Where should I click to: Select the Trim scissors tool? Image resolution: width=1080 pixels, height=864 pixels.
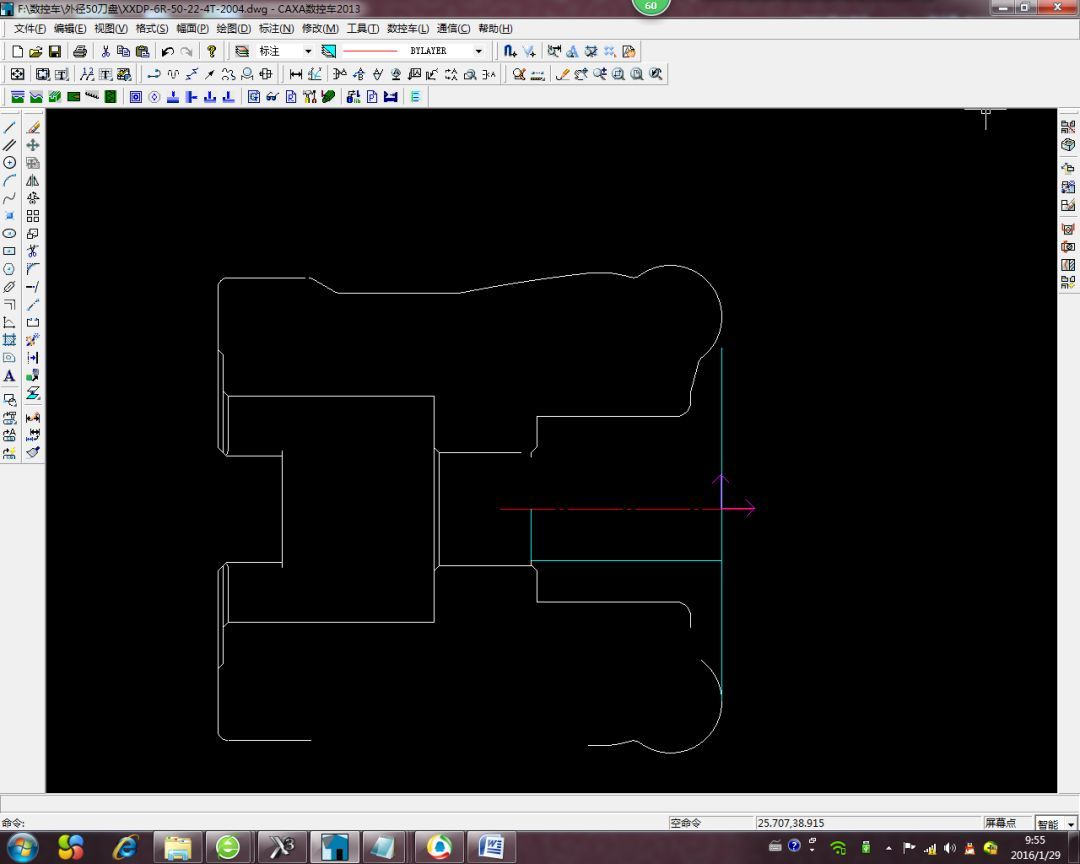click(33, 251)
